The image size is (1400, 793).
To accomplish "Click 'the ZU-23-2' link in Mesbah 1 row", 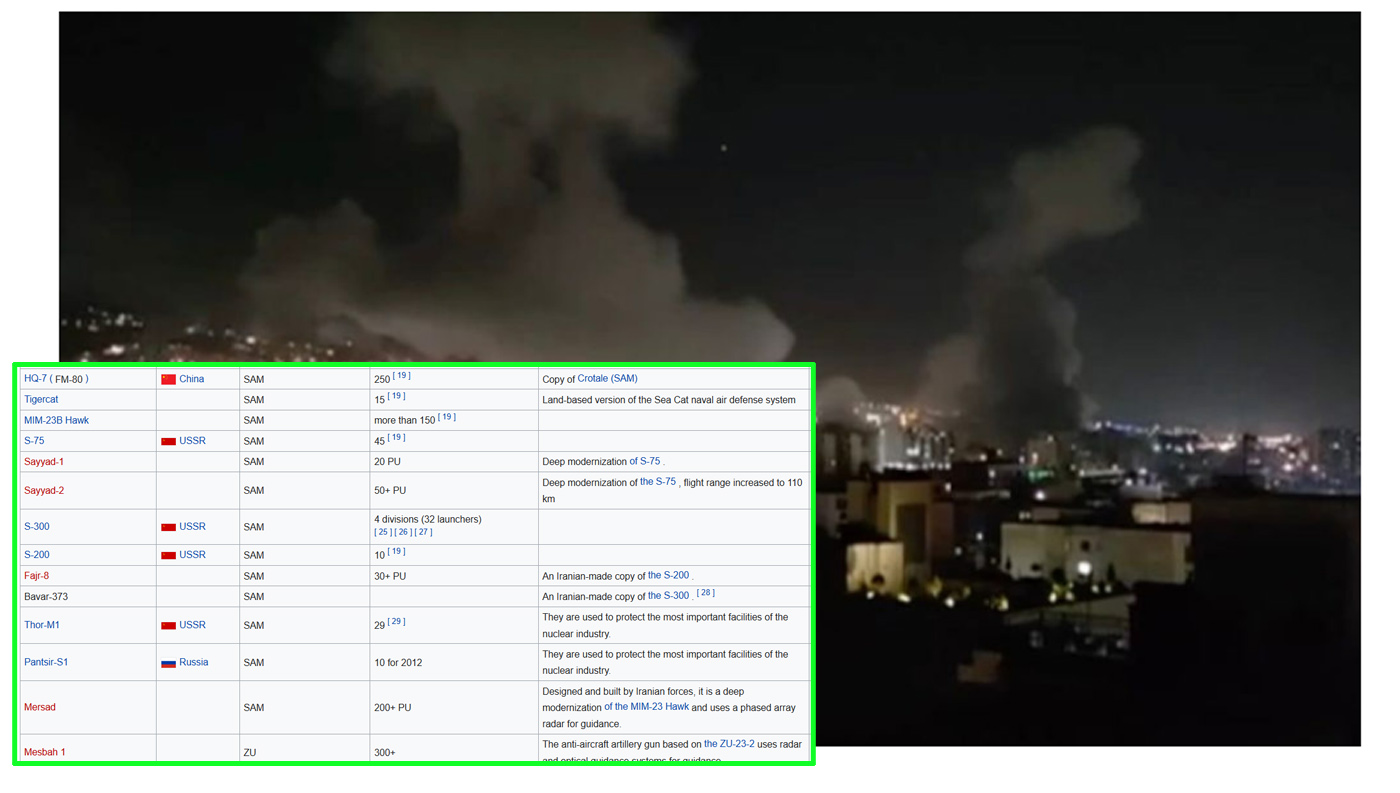I will point(729,743).
